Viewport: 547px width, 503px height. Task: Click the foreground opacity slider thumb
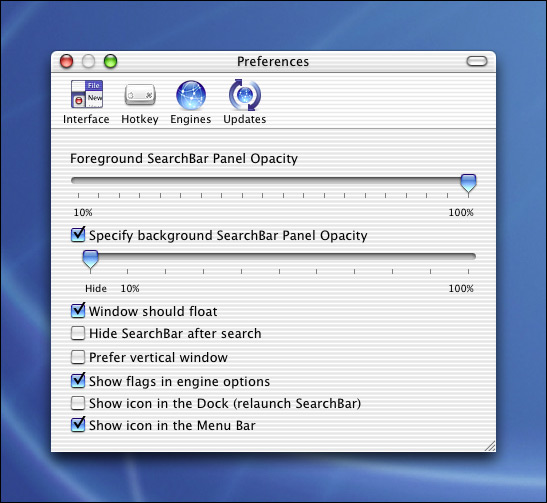468,183
